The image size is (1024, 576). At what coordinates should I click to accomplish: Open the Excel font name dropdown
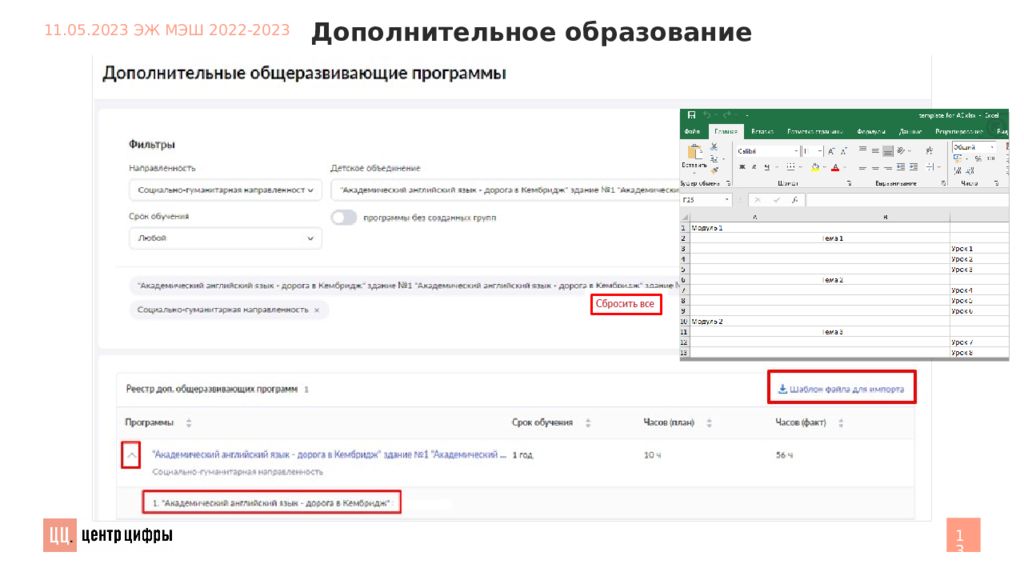coord(797,151)
